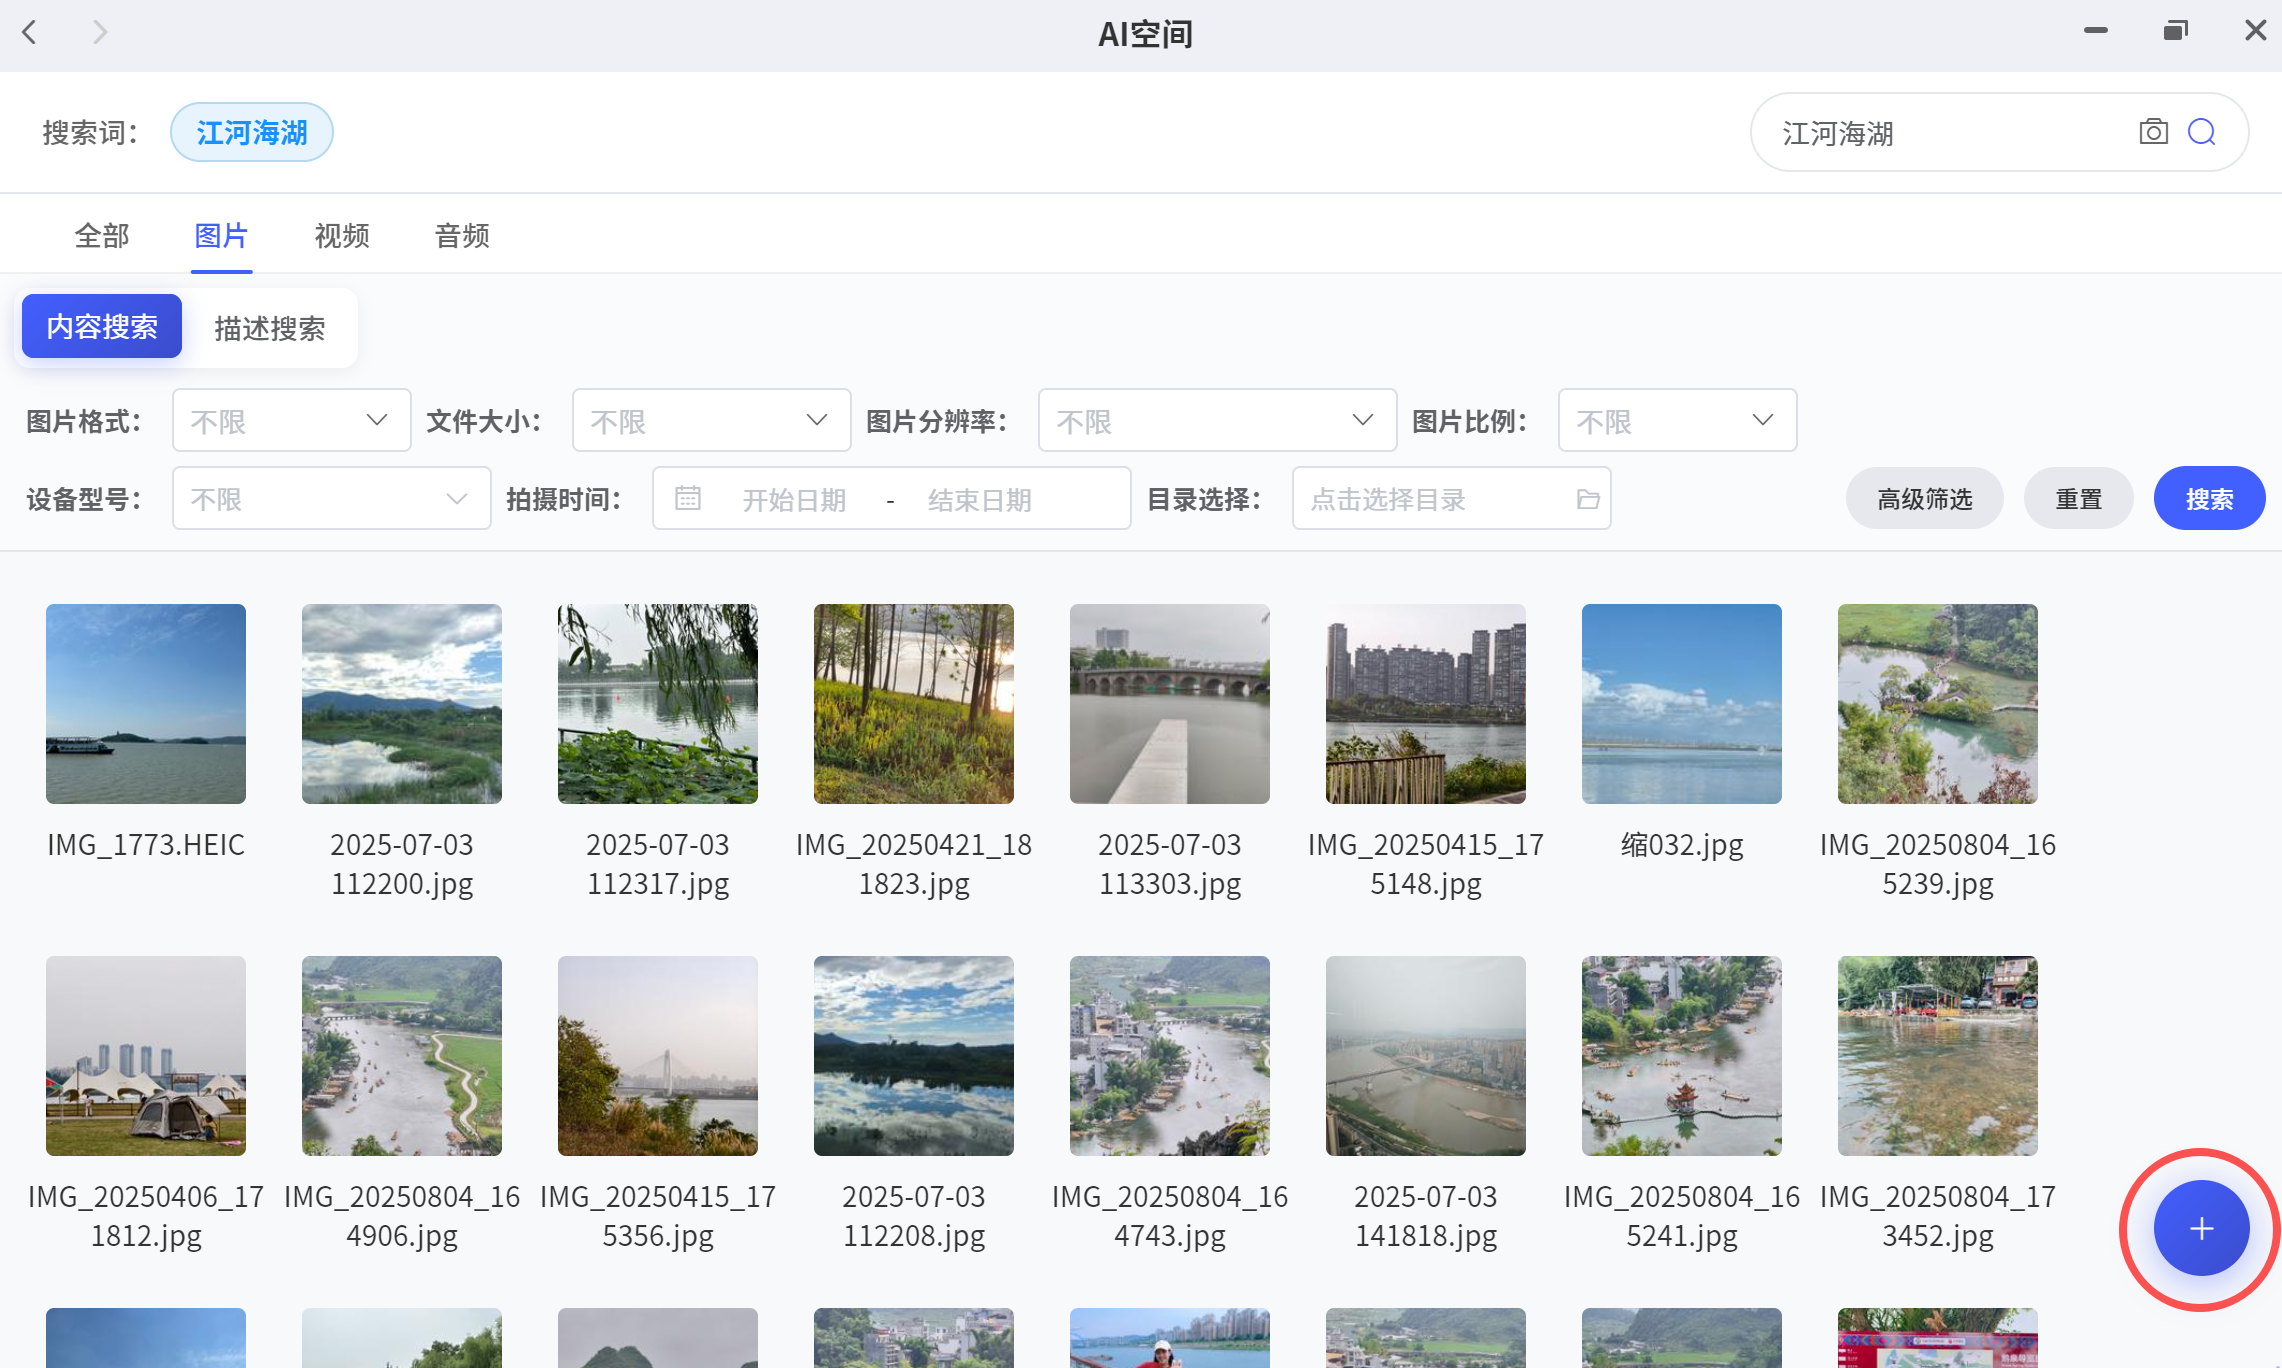
Task: Switch to the 视频 tab
Action: [342, 236]
